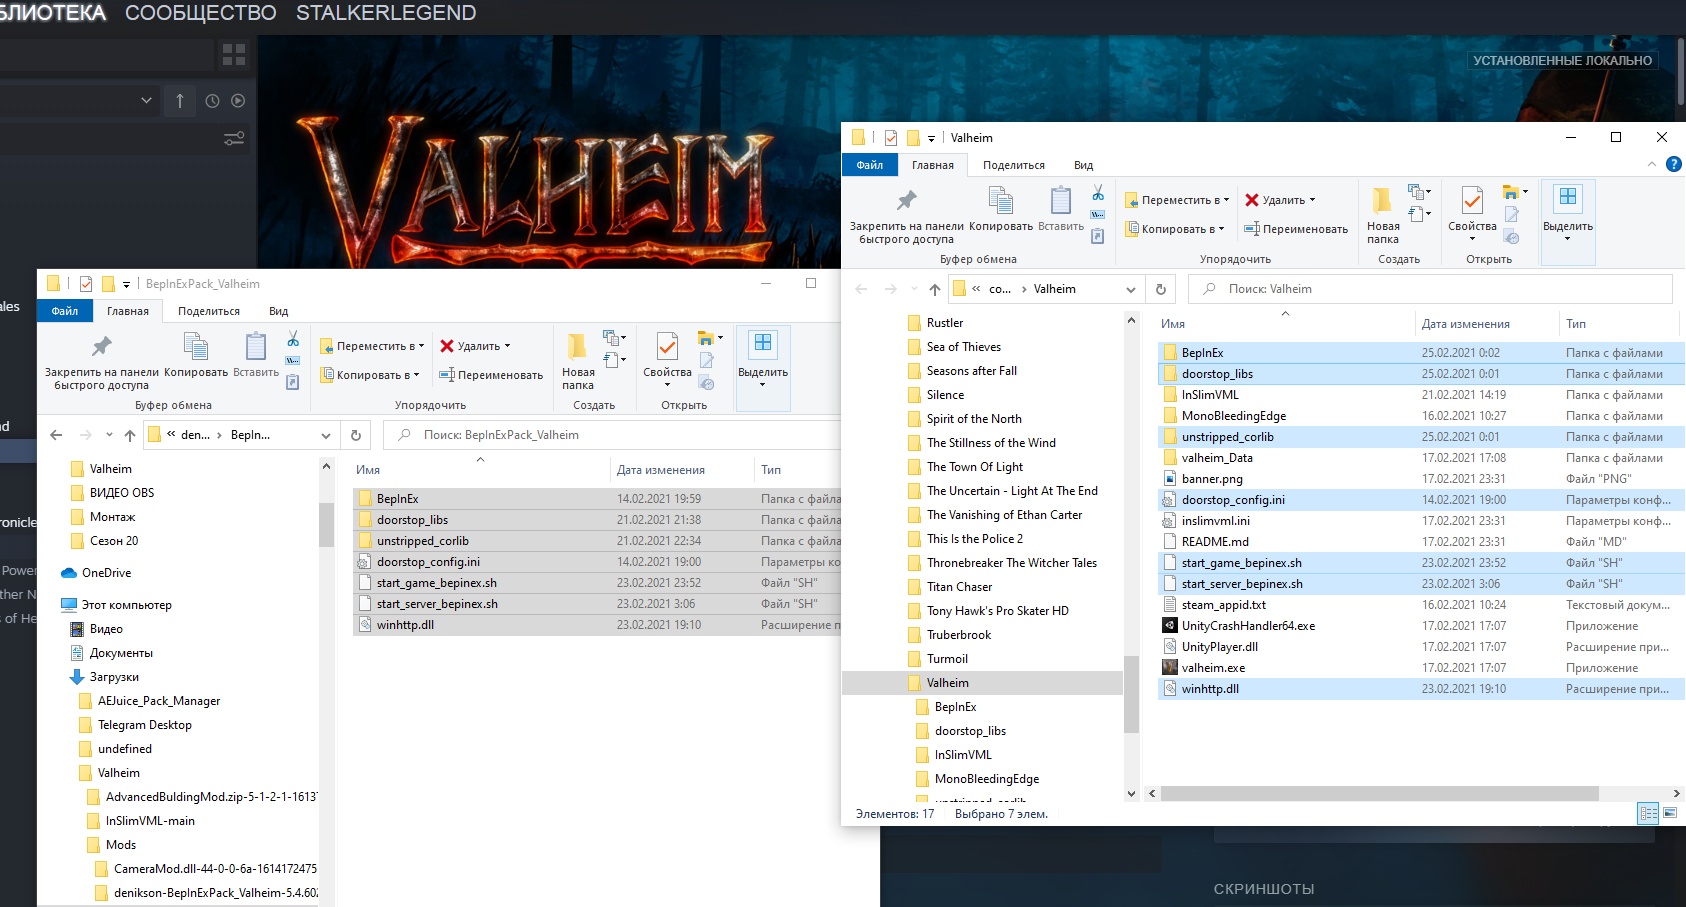1686x907 pixels.
Task: Switch Valheim window to large icons view
Action: pos(1670,814)
